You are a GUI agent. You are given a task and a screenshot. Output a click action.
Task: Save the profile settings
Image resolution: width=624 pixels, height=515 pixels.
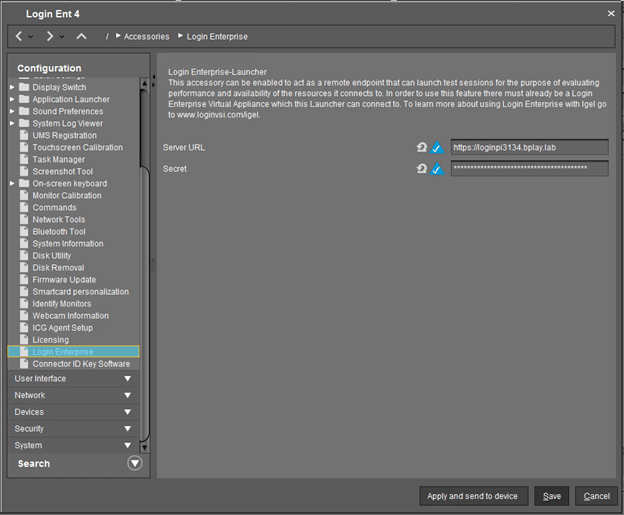click(x=552, y=496)
